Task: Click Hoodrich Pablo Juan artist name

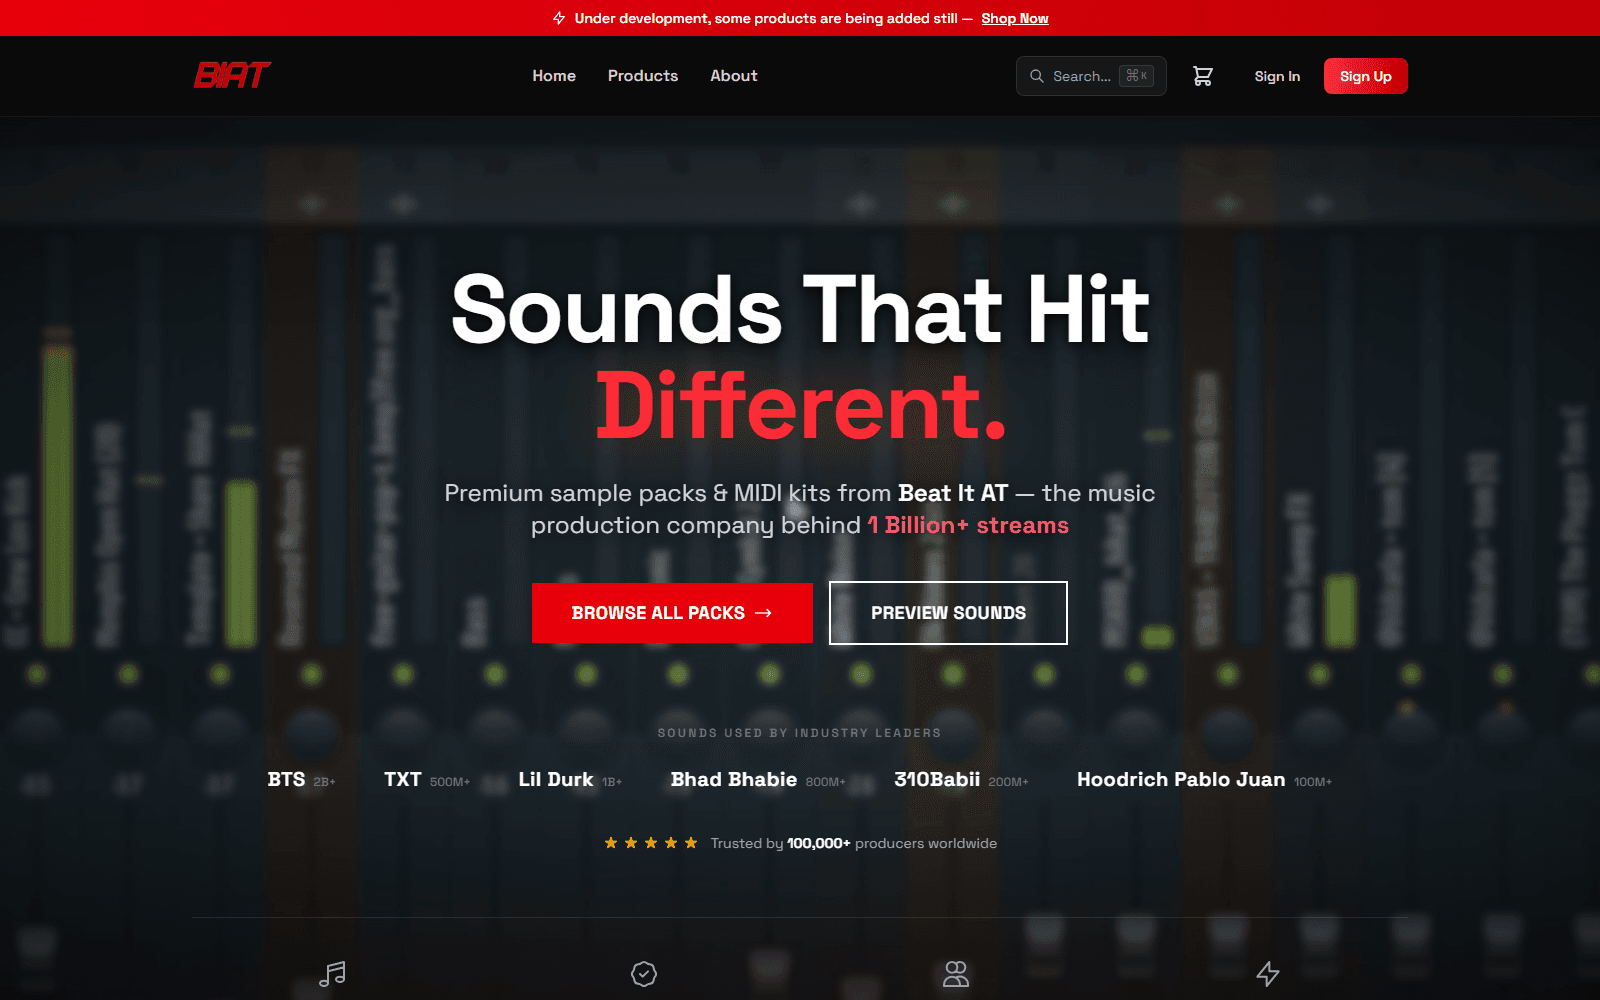Action: click(x=1181, y=779)
